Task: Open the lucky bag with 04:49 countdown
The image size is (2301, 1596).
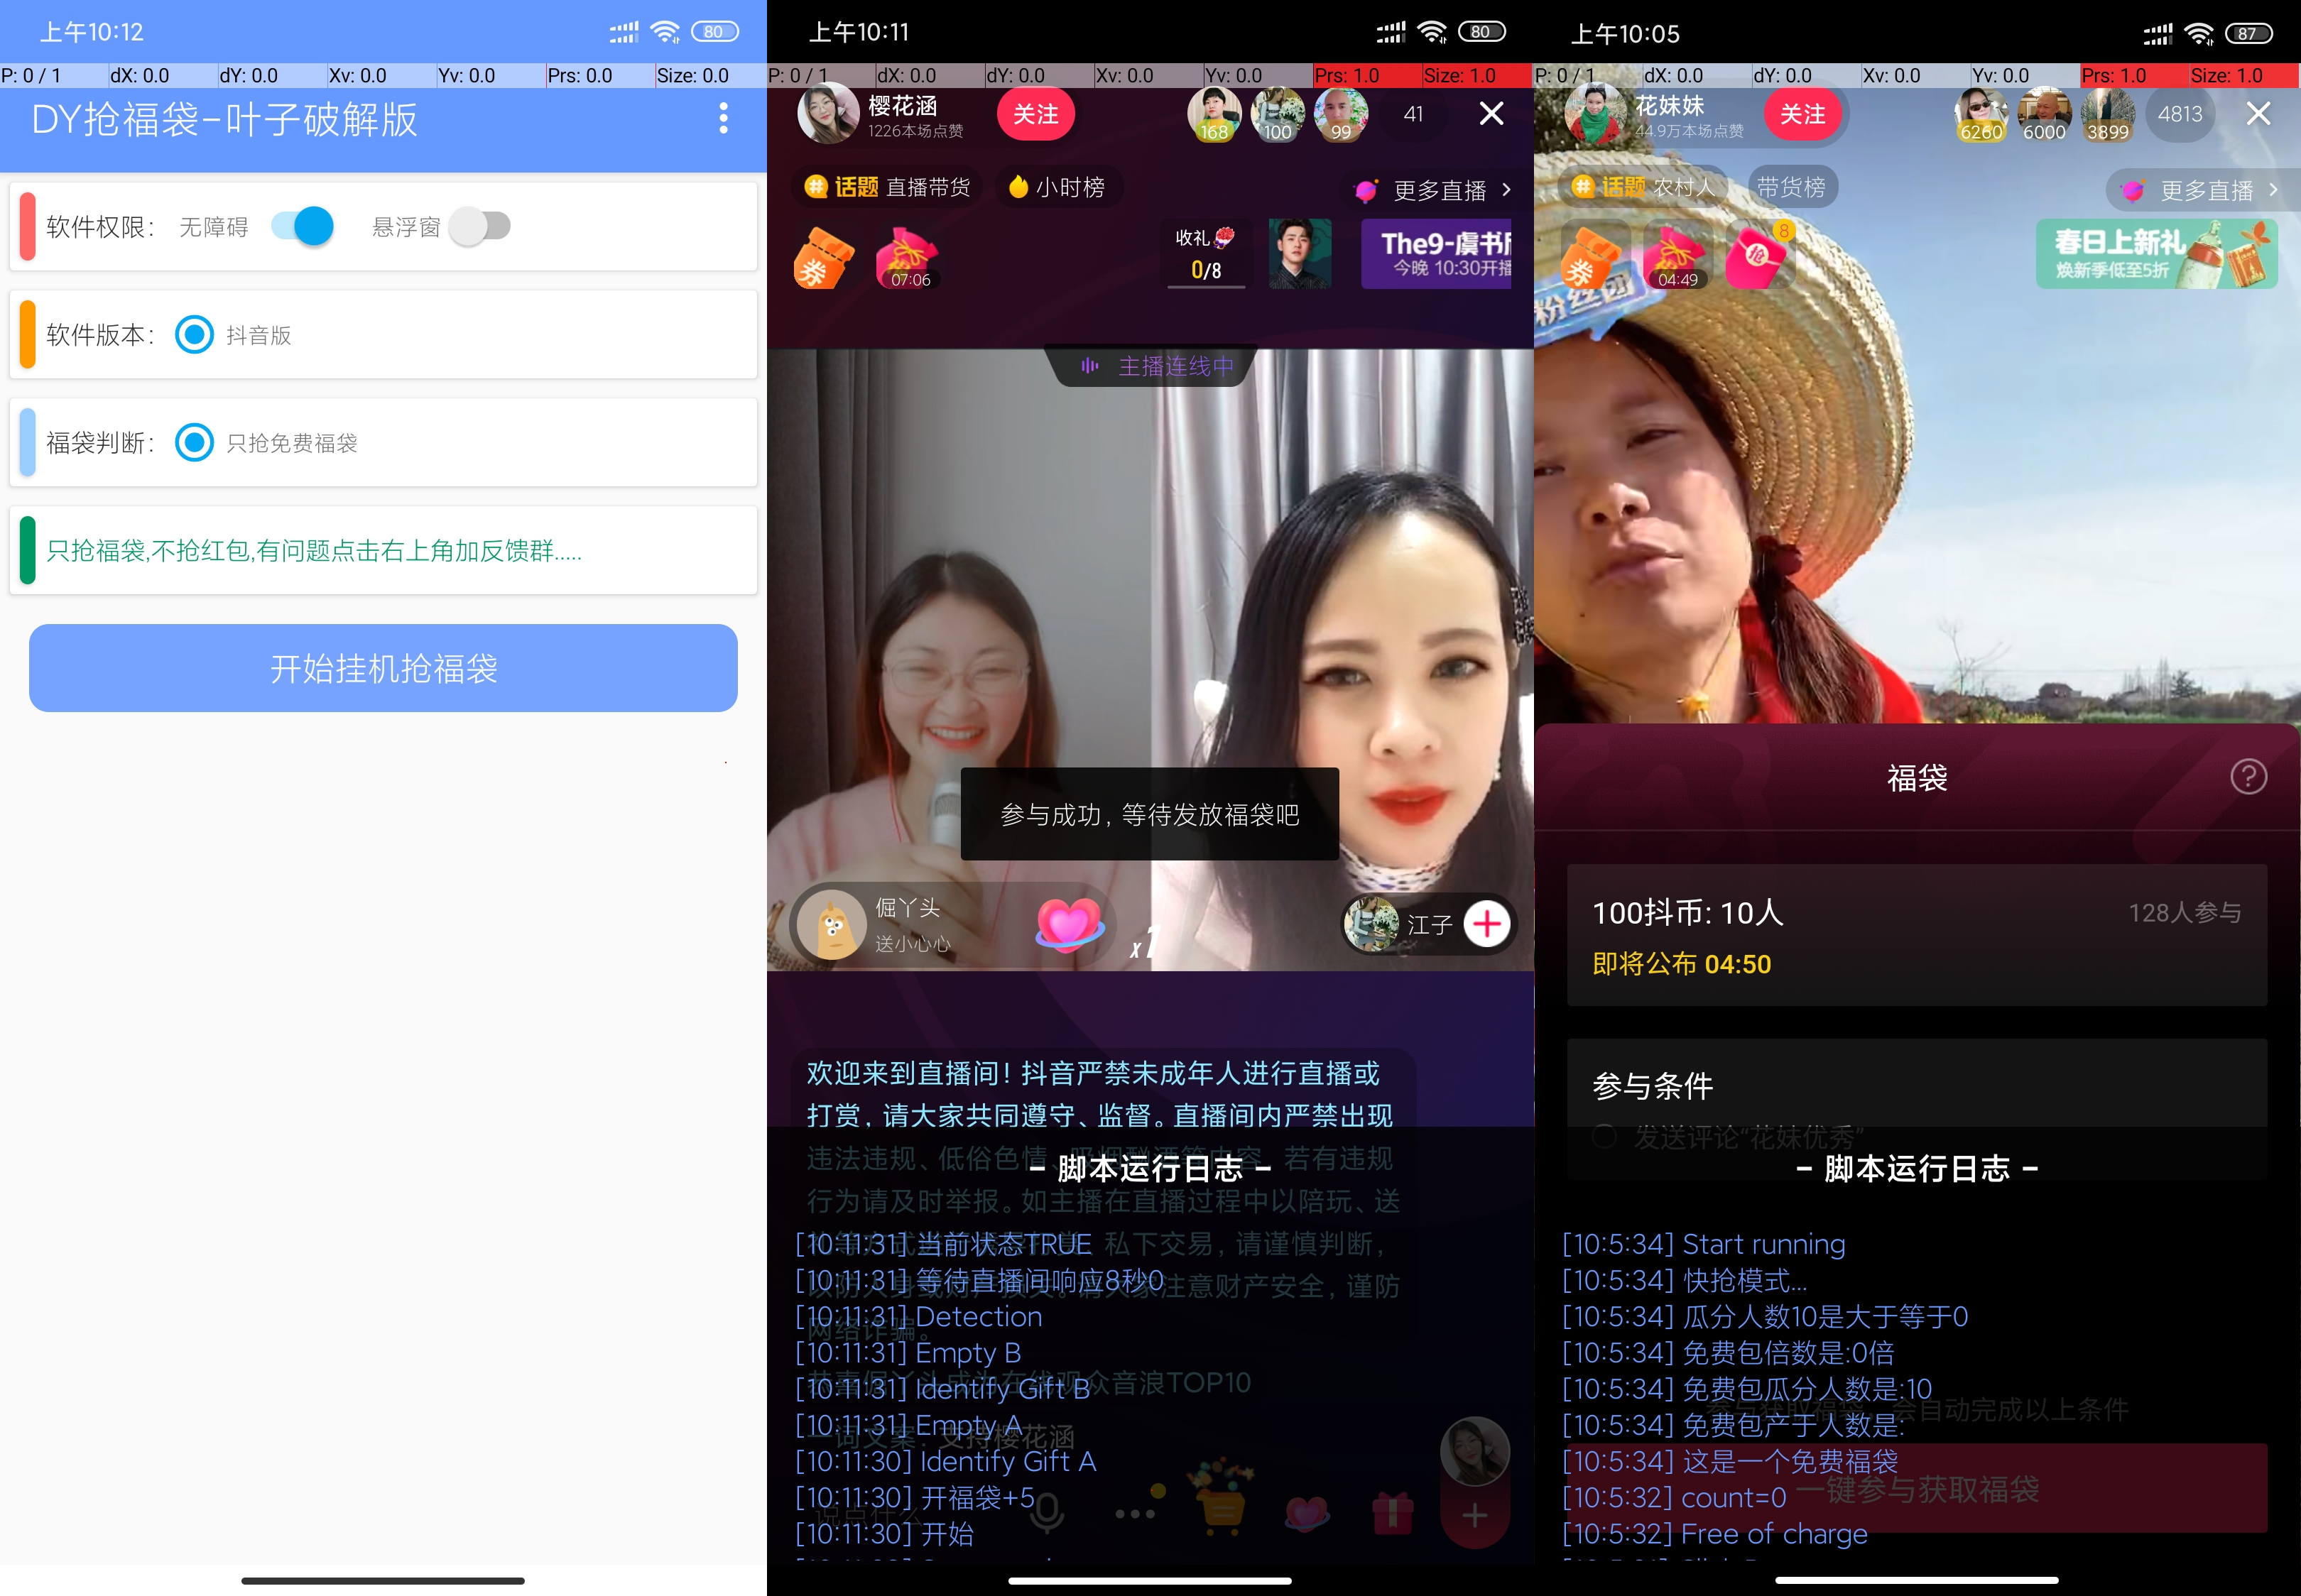Action: pos(1675,258)
